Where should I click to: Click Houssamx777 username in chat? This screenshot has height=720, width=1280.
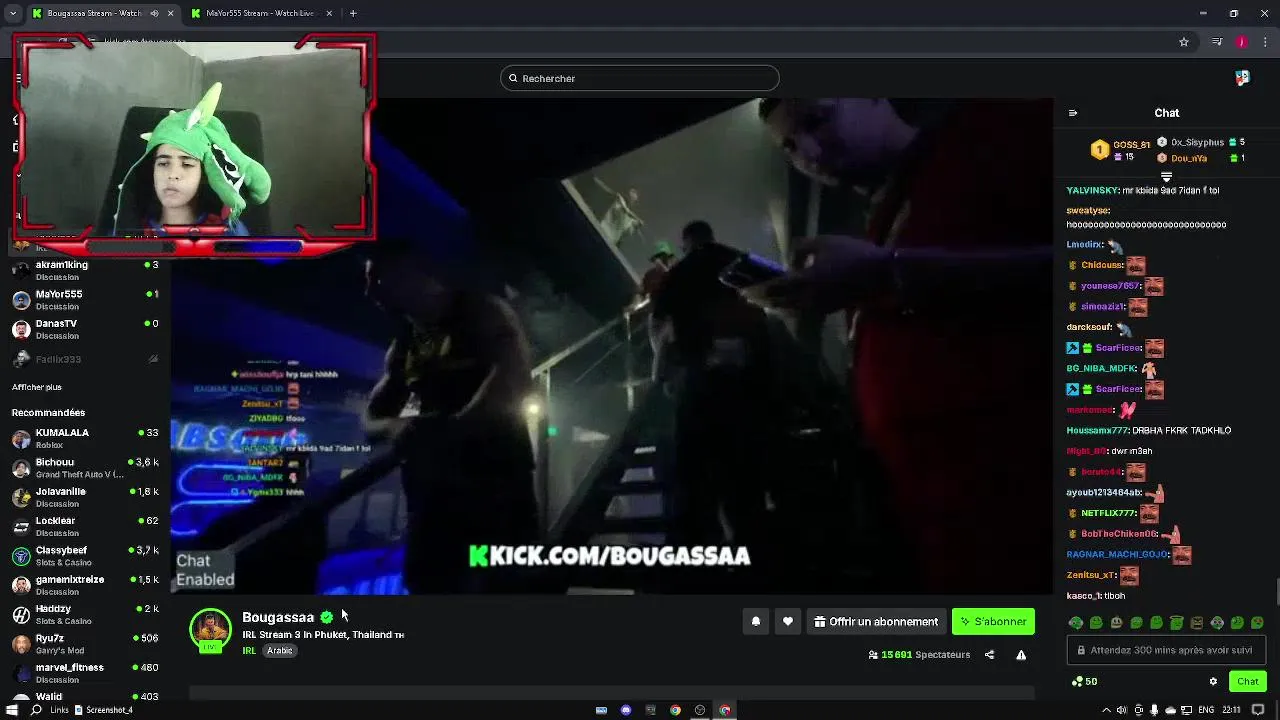(1098, 431)
